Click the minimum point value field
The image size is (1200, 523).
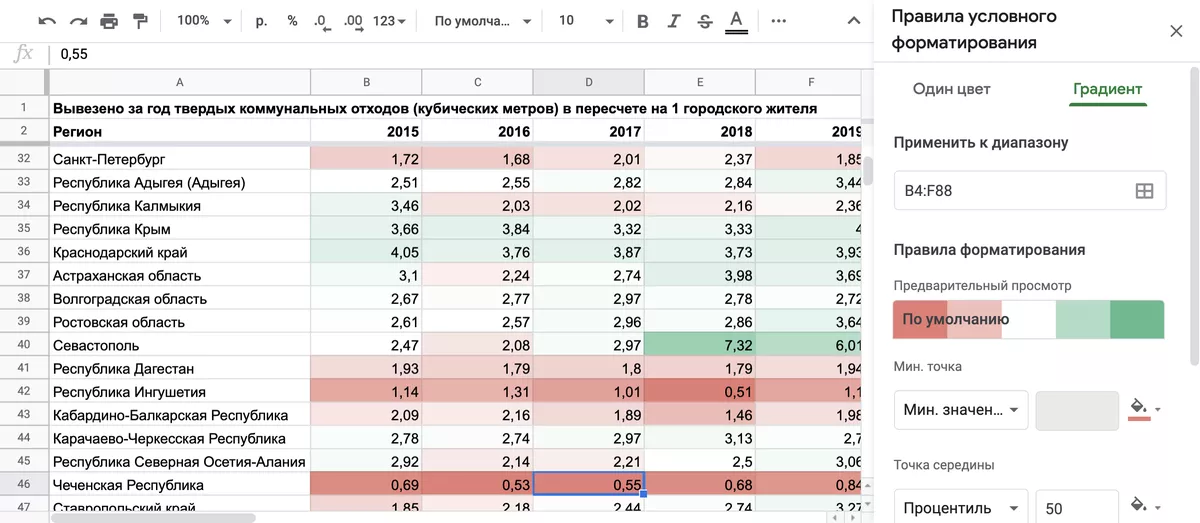pos(1077,410)
